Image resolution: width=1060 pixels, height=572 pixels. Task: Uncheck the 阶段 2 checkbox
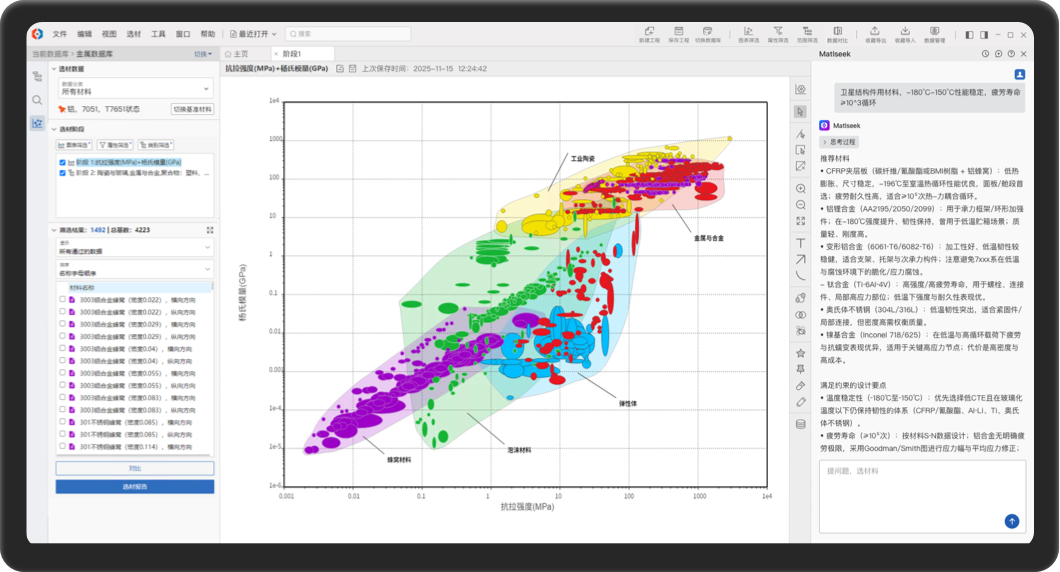pos(62,172)
